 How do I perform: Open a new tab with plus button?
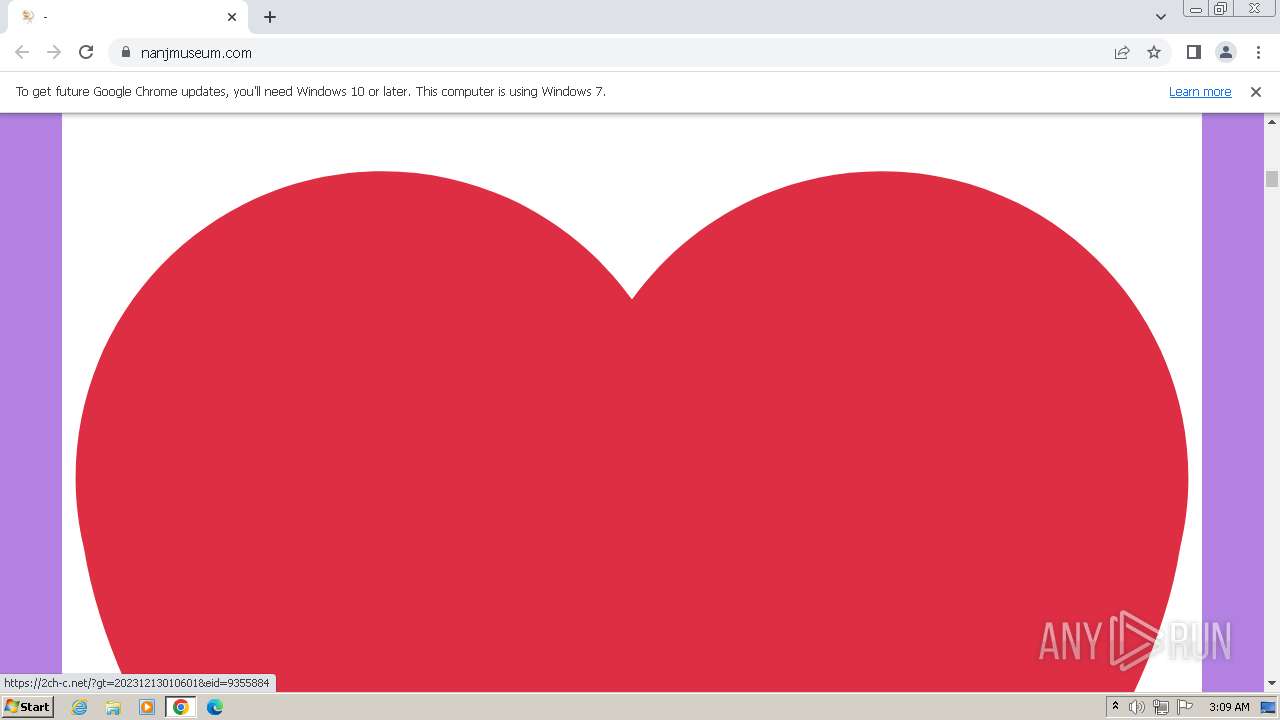[270, 17]
